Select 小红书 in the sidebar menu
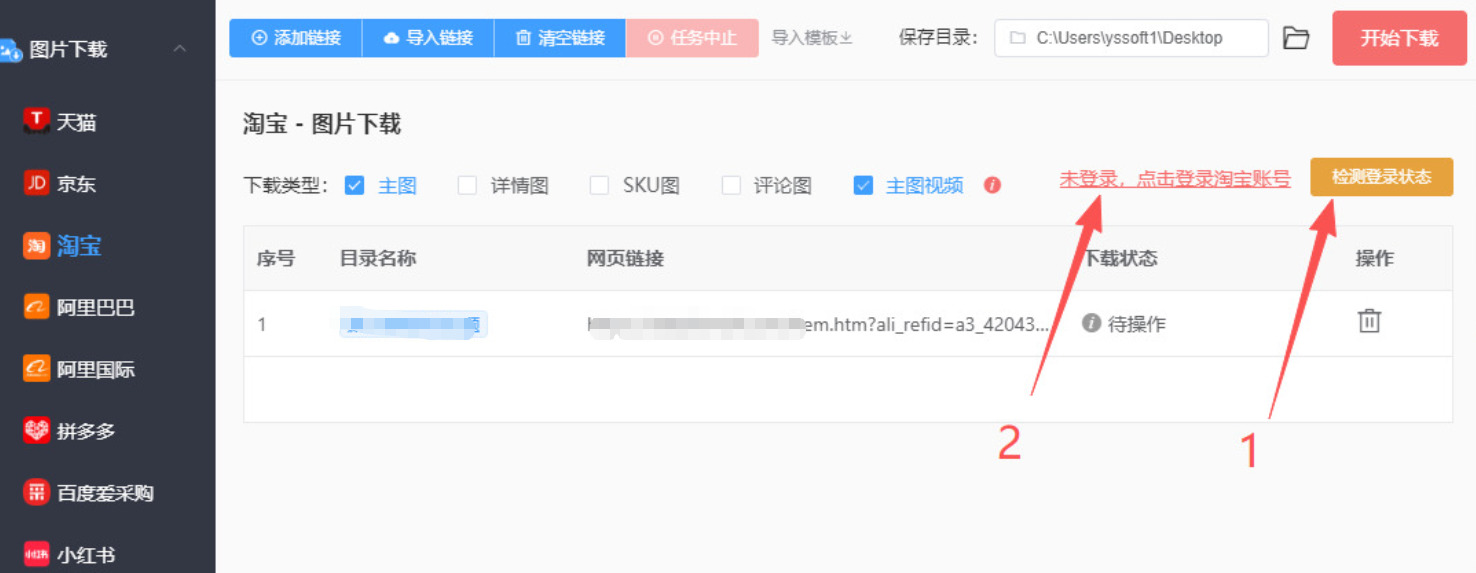1476x573 pixels. point(87,555)
